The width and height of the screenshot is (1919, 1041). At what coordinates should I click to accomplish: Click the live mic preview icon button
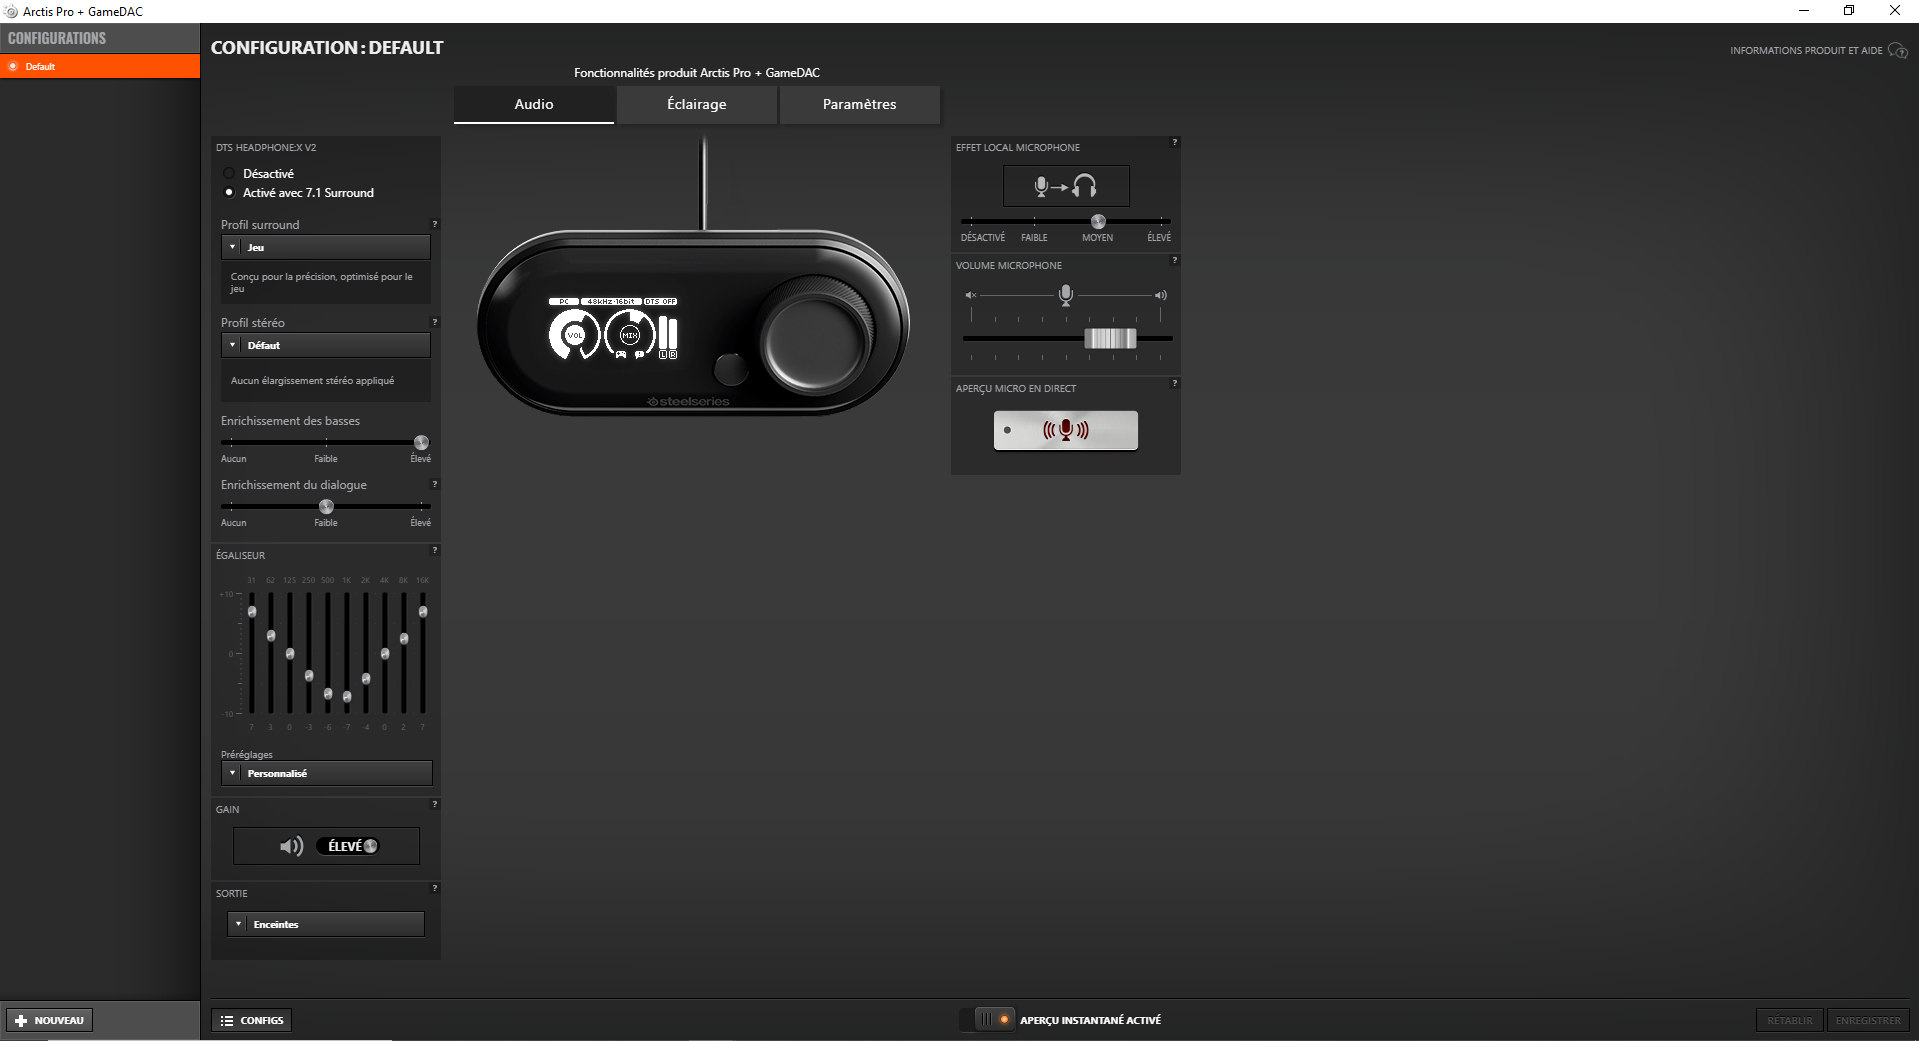(1065, 430)
